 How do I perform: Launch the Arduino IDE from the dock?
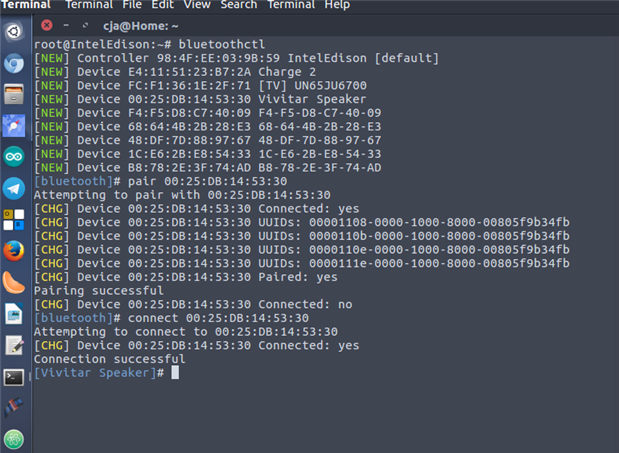pos(14,157)
